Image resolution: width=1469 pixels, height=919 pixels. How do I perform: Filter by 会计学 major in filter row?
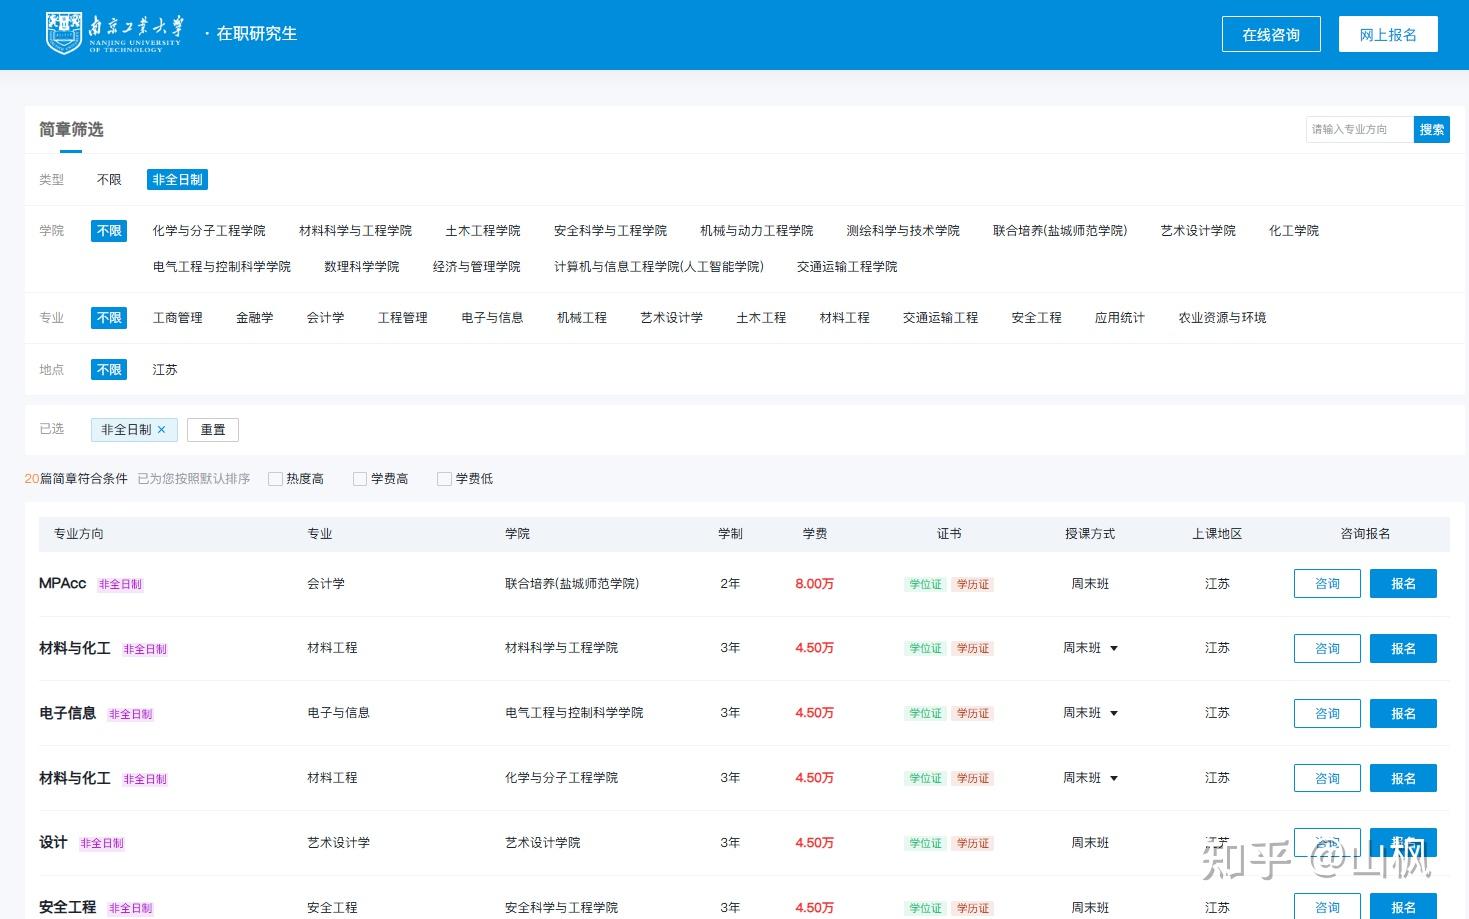[326, 318]
